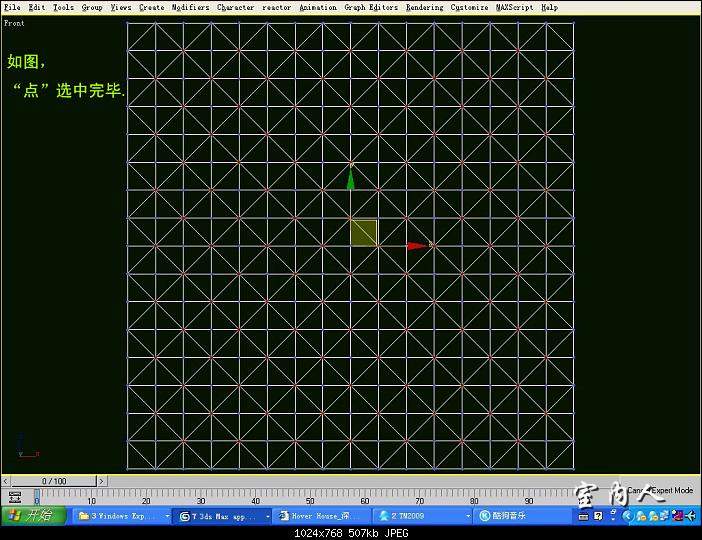Viewport: 702px width, 540px height.
Task: Step time slider back with left arrow
Action: click(x=5, y=481)
